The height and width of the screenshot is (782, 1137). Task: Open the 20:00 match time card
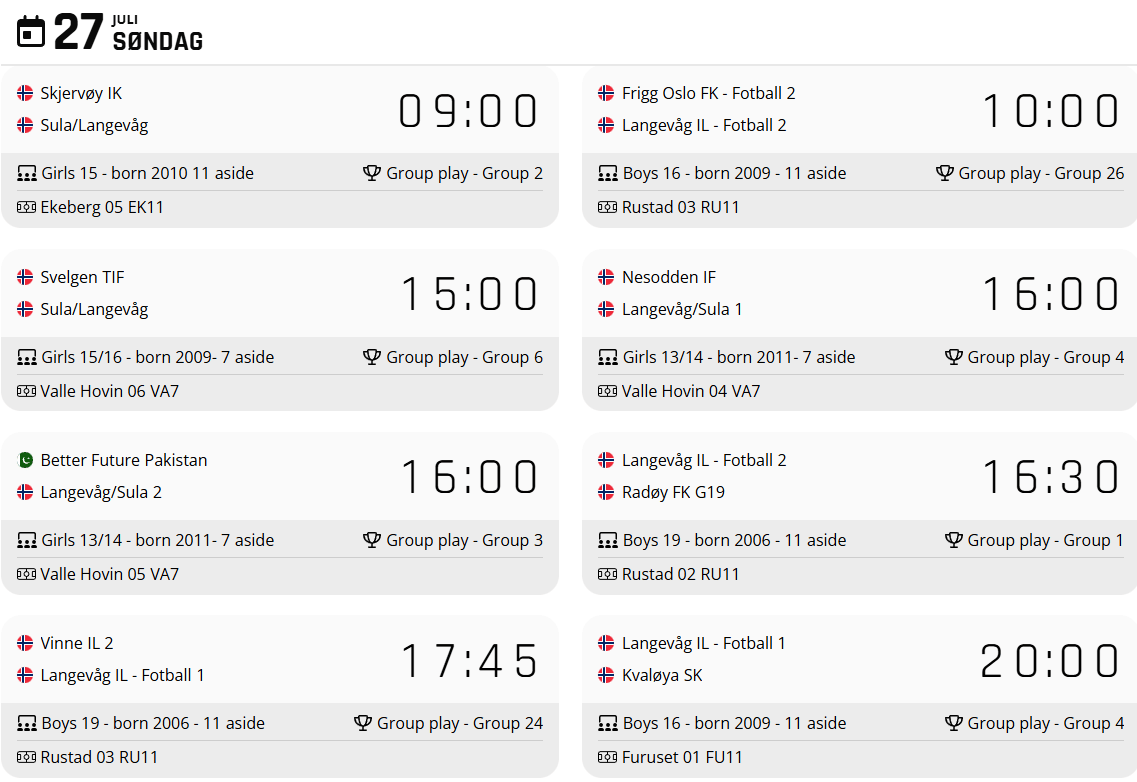coord(1051,660)
